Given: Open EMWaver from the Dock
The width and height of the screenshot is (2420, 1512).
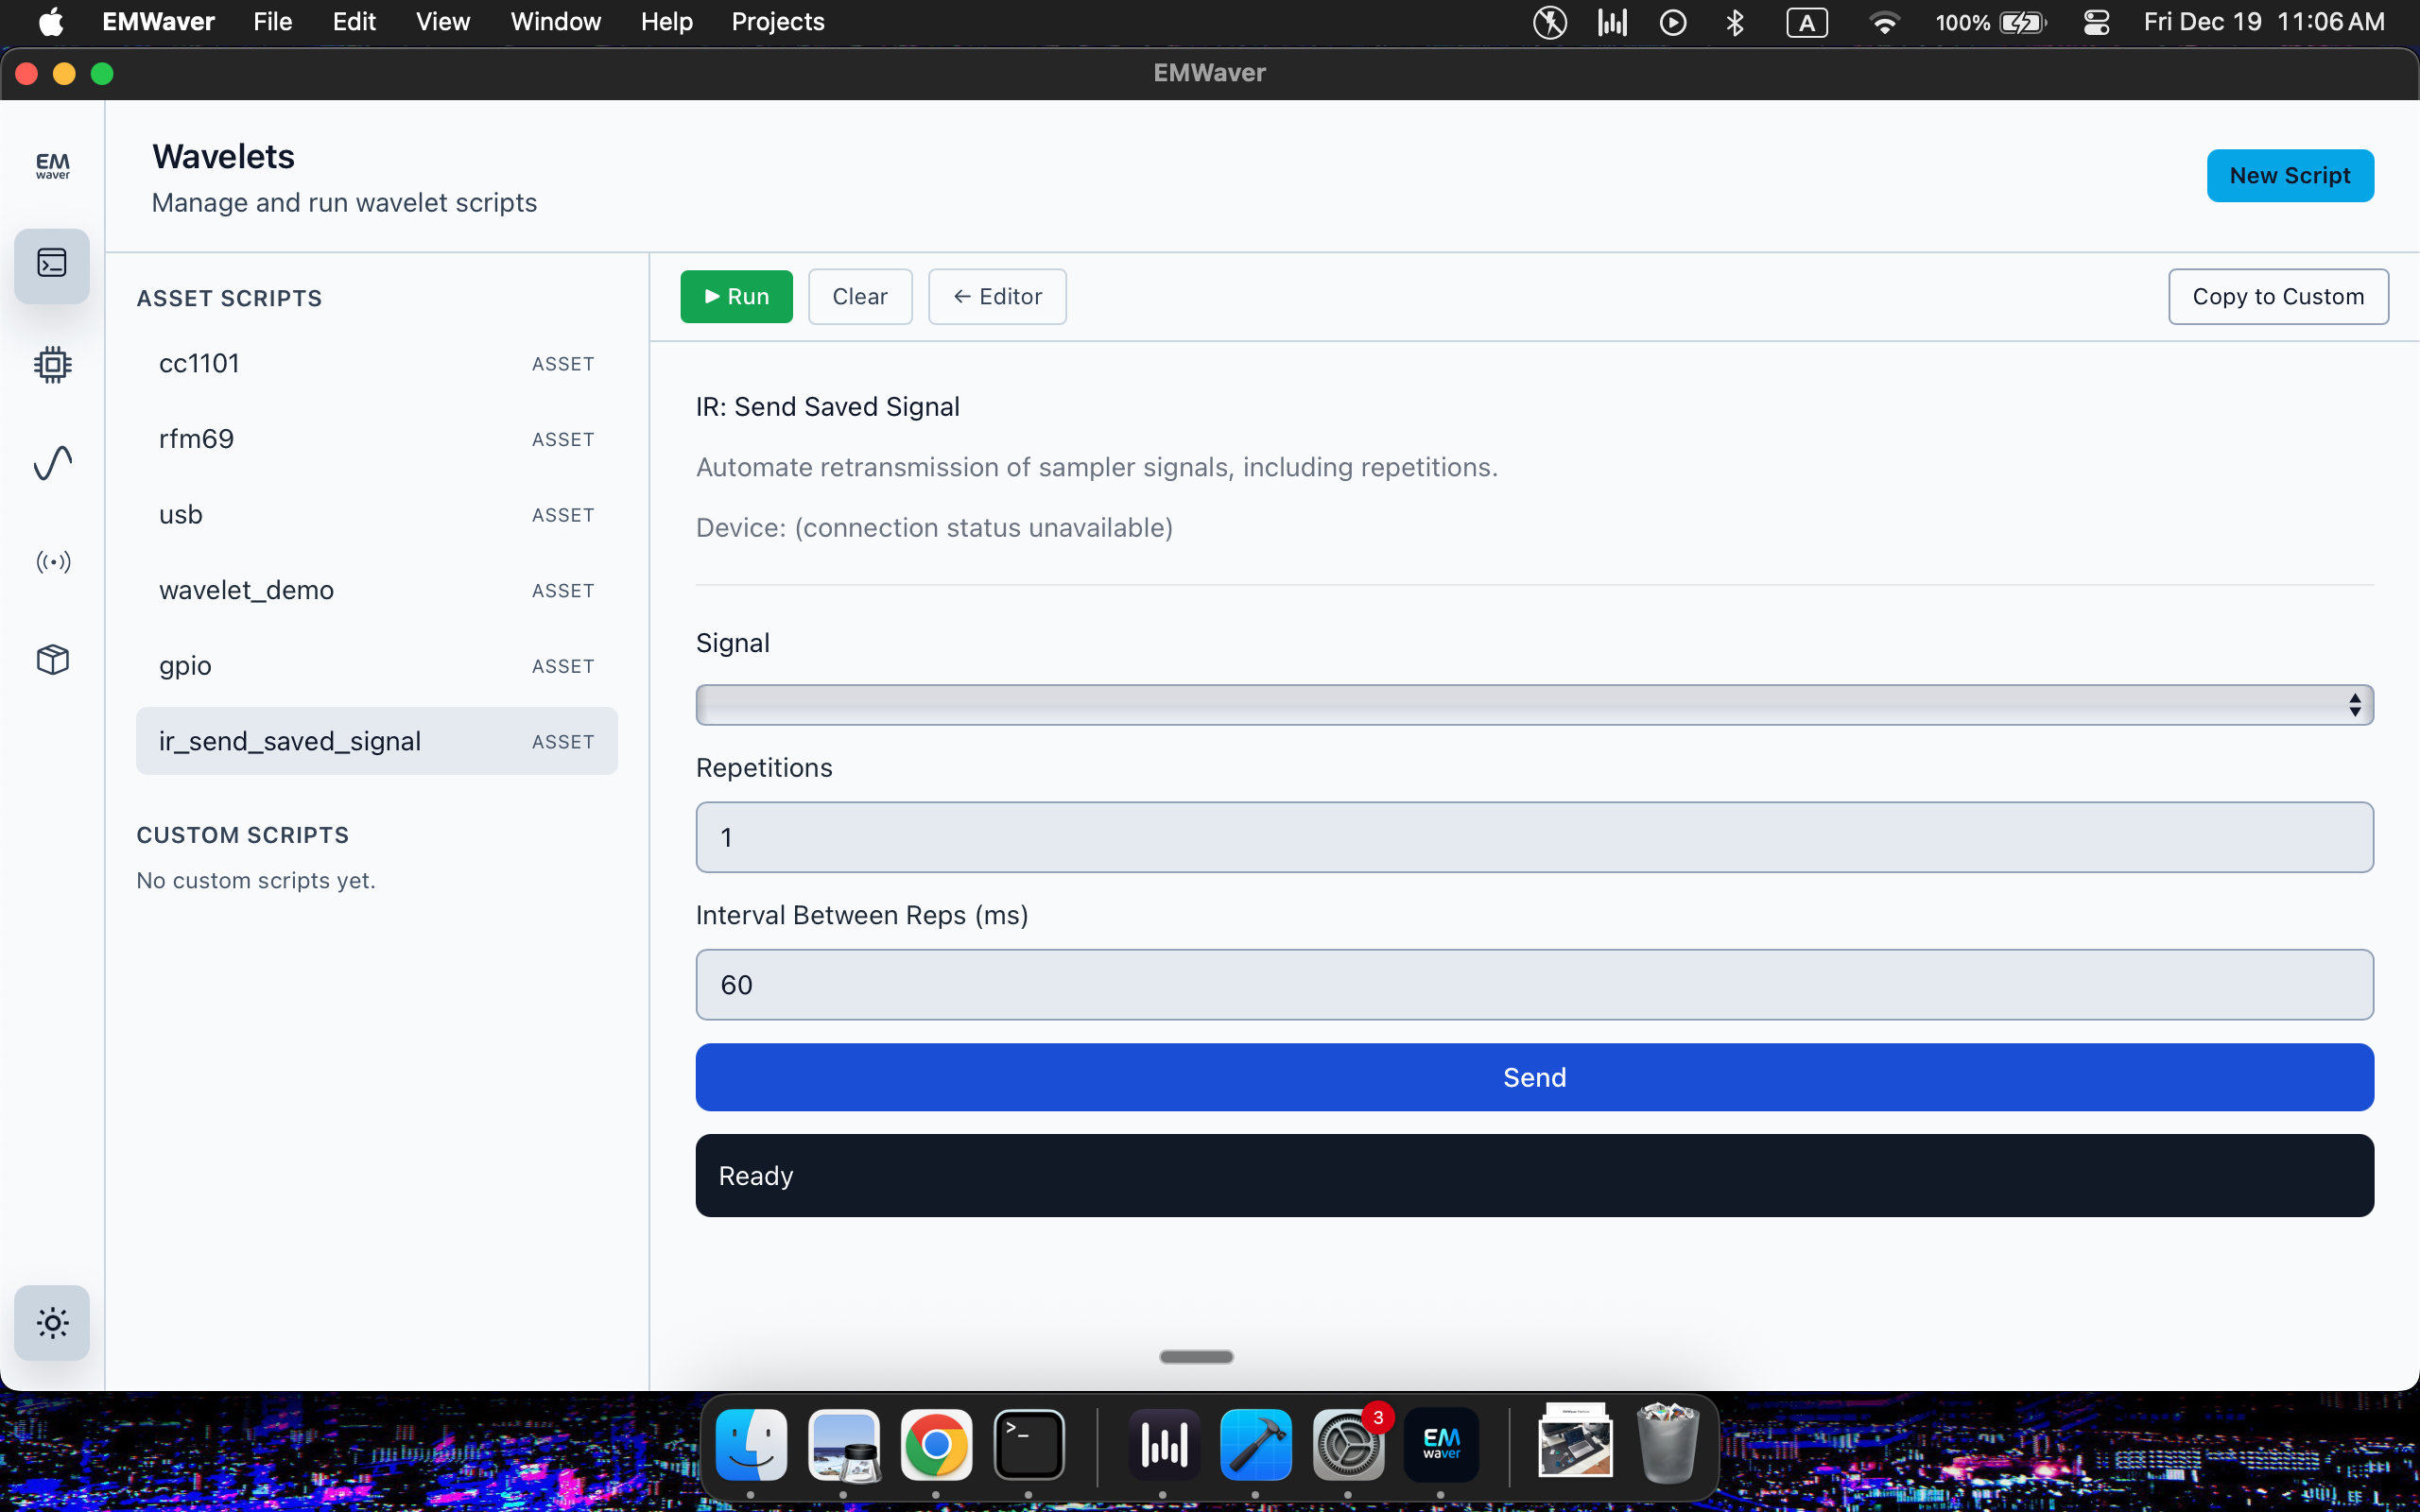Looking at the screenshot, I should [1441, 1444].
